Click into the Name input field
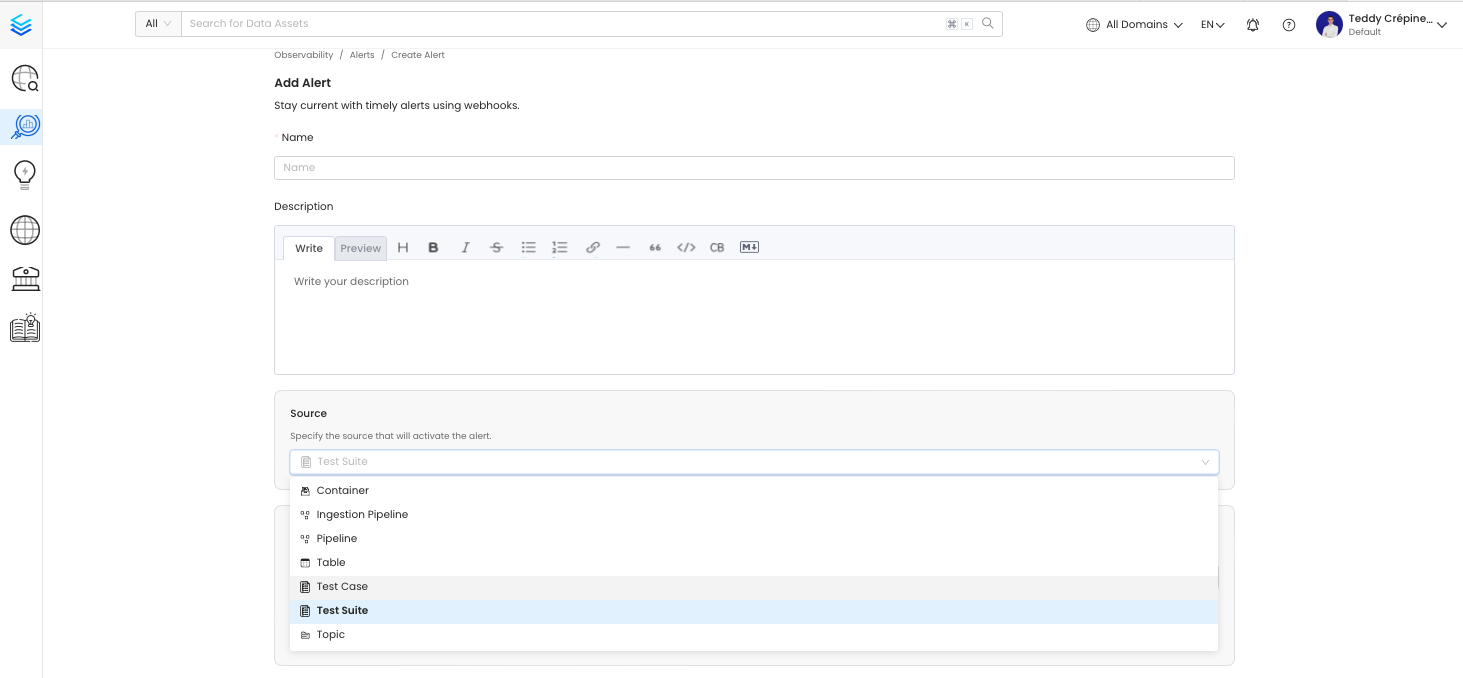 754,168
